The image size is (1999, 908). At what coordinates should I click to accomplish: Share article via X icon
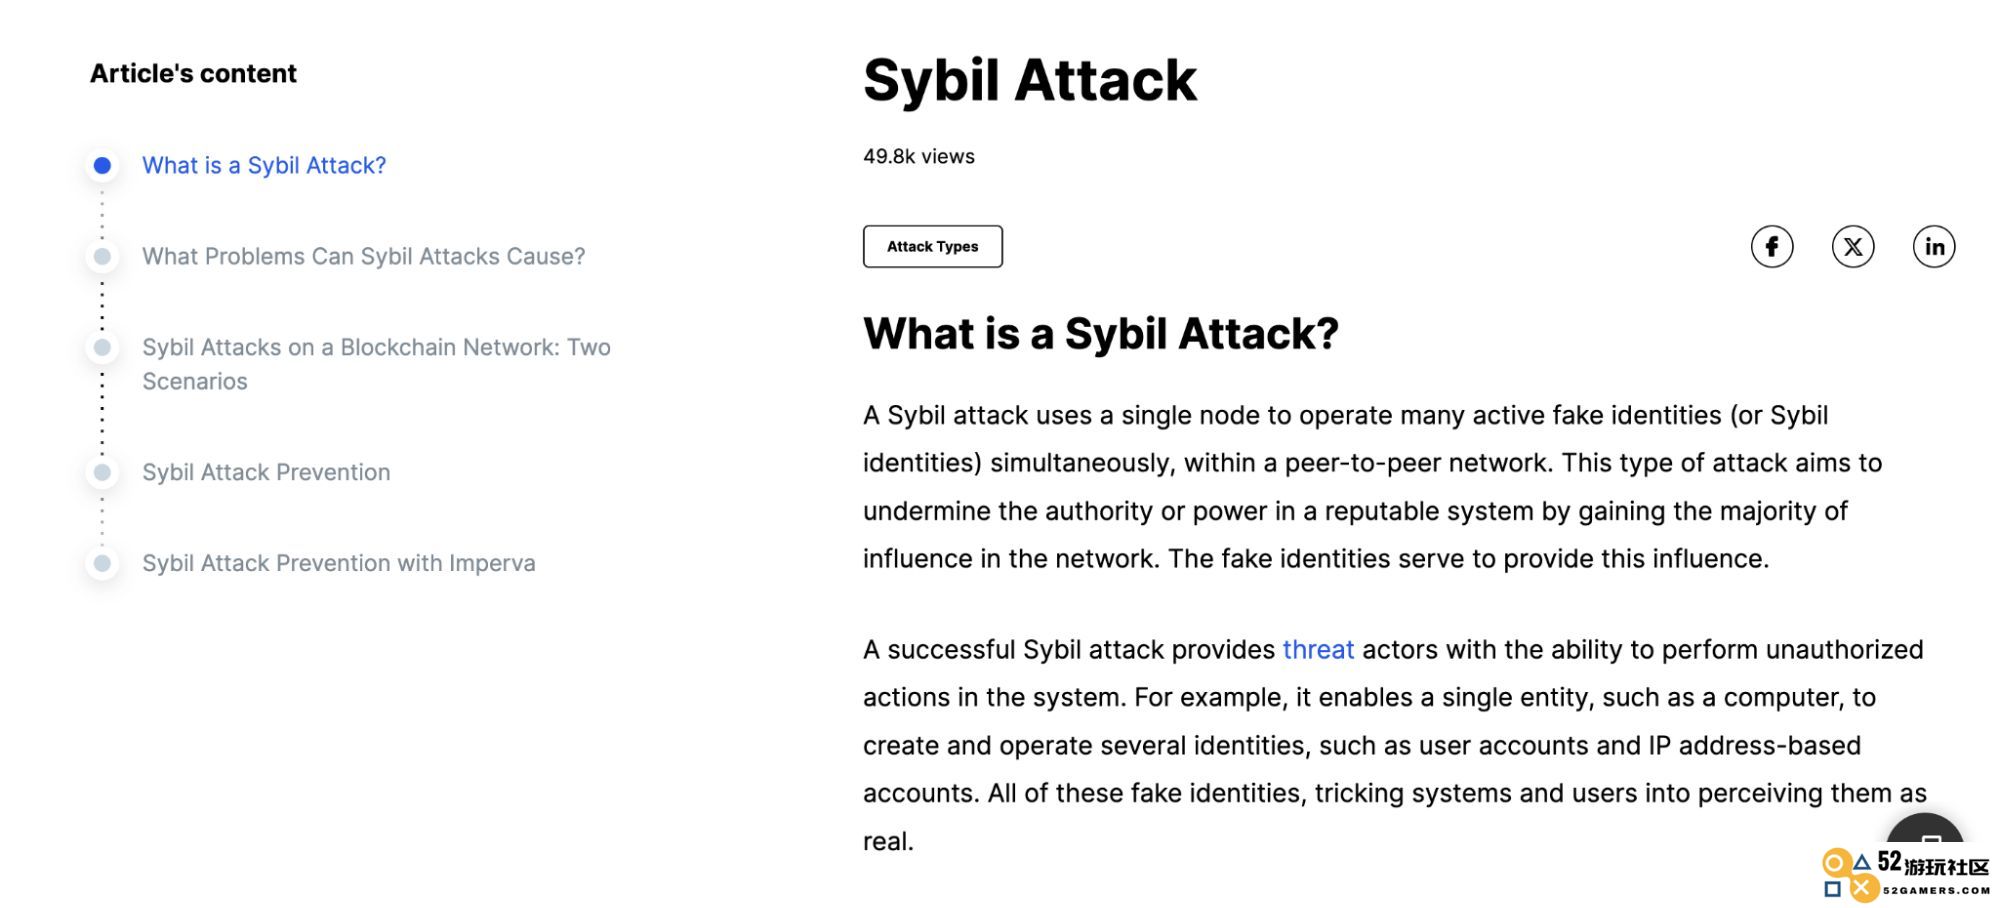coord(1853,247)
